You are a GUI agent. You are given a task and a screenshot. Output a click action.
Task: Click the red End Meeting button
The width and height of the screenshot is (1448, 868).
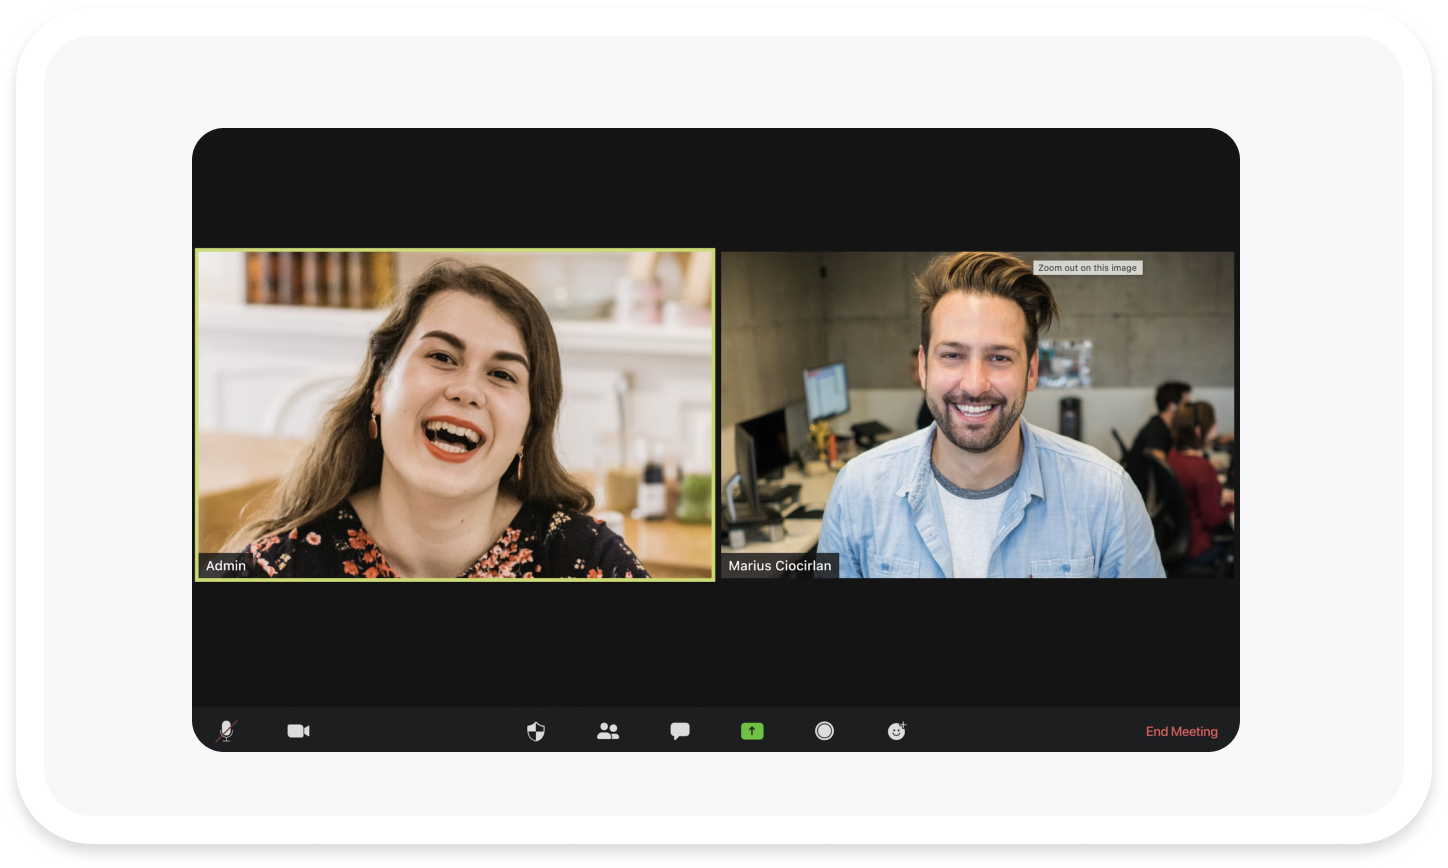tap(1182, 732)
